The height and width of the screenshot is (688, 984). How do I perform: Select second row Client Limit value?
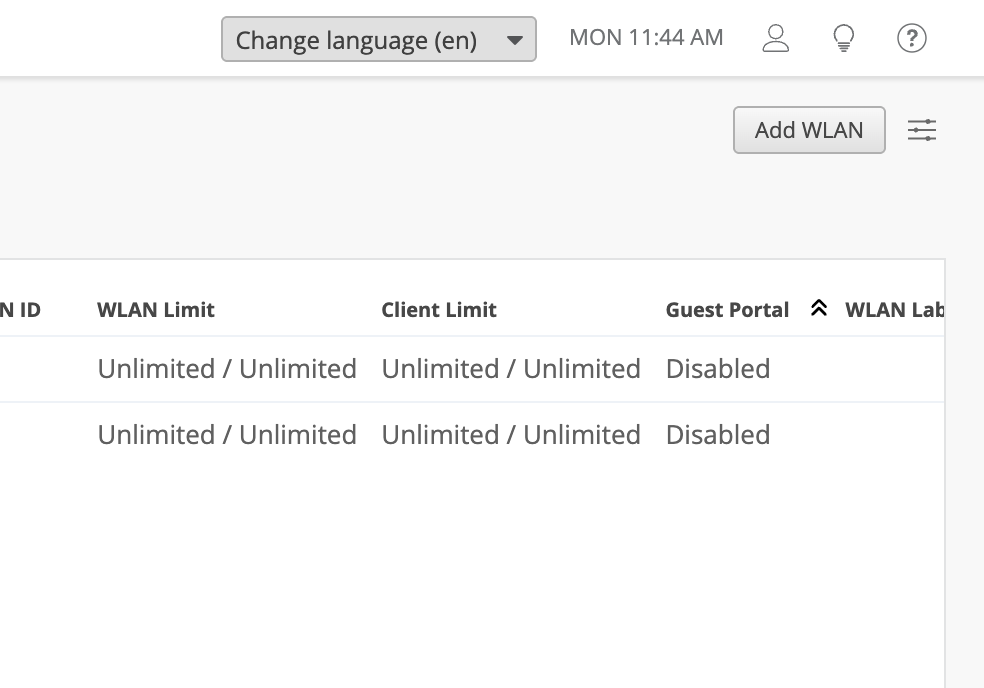coord(511,434)
